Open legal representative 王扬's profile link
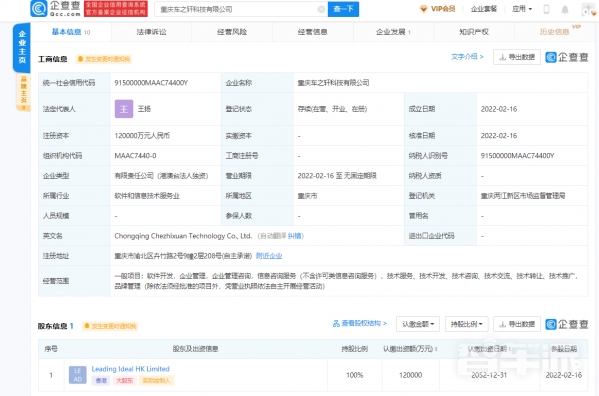The width and height of the screenshot is (599, 396). coord(144,109)
